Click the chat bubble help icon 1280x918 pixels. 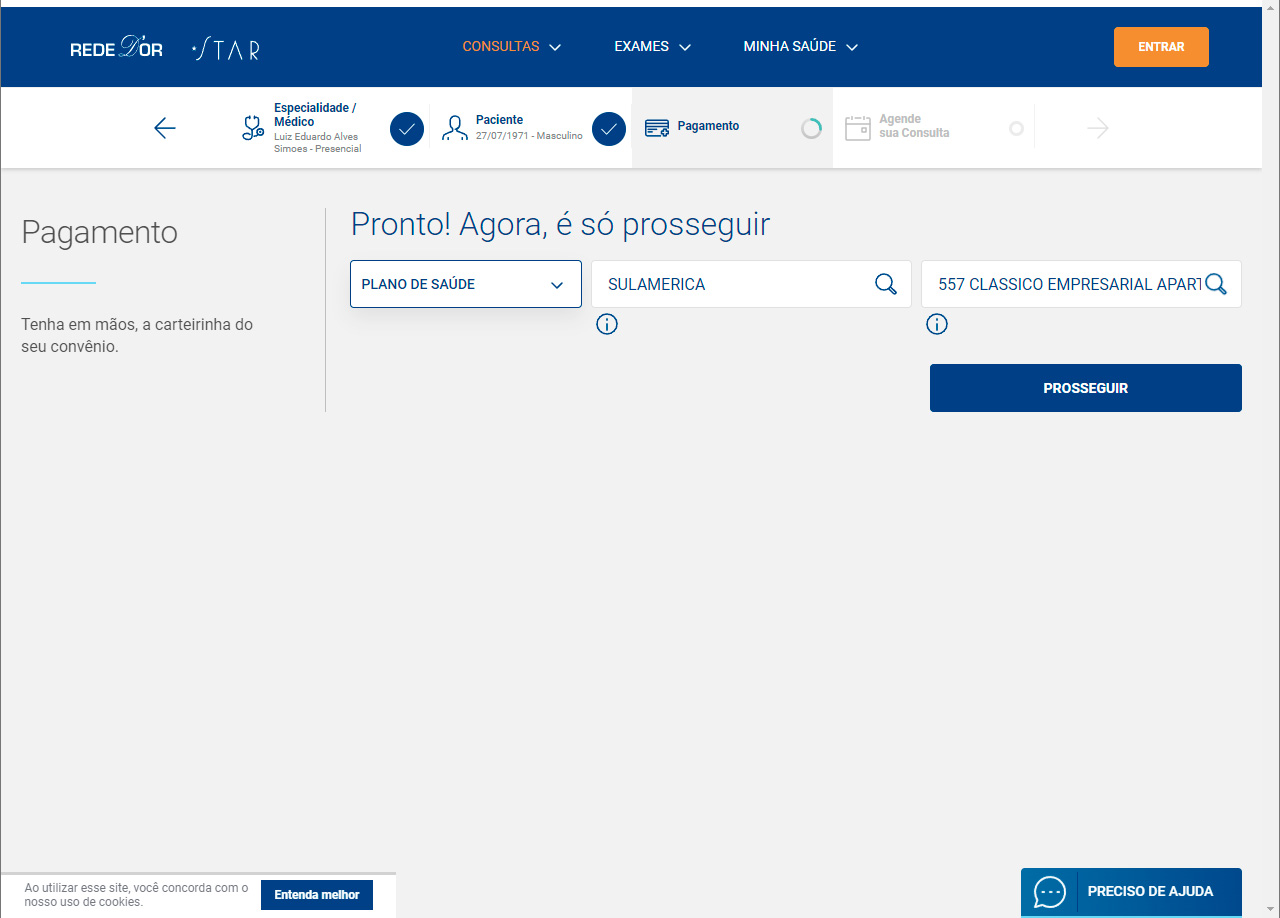[1050, 892]
